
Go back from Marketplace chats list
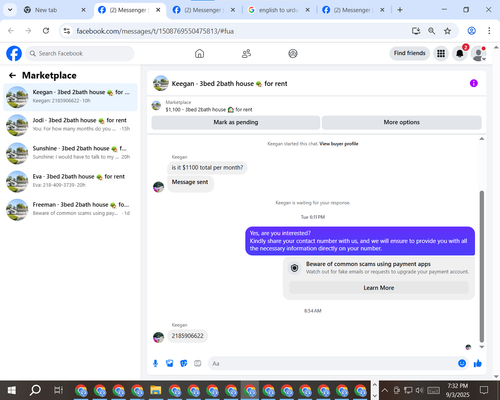point(12,75)
